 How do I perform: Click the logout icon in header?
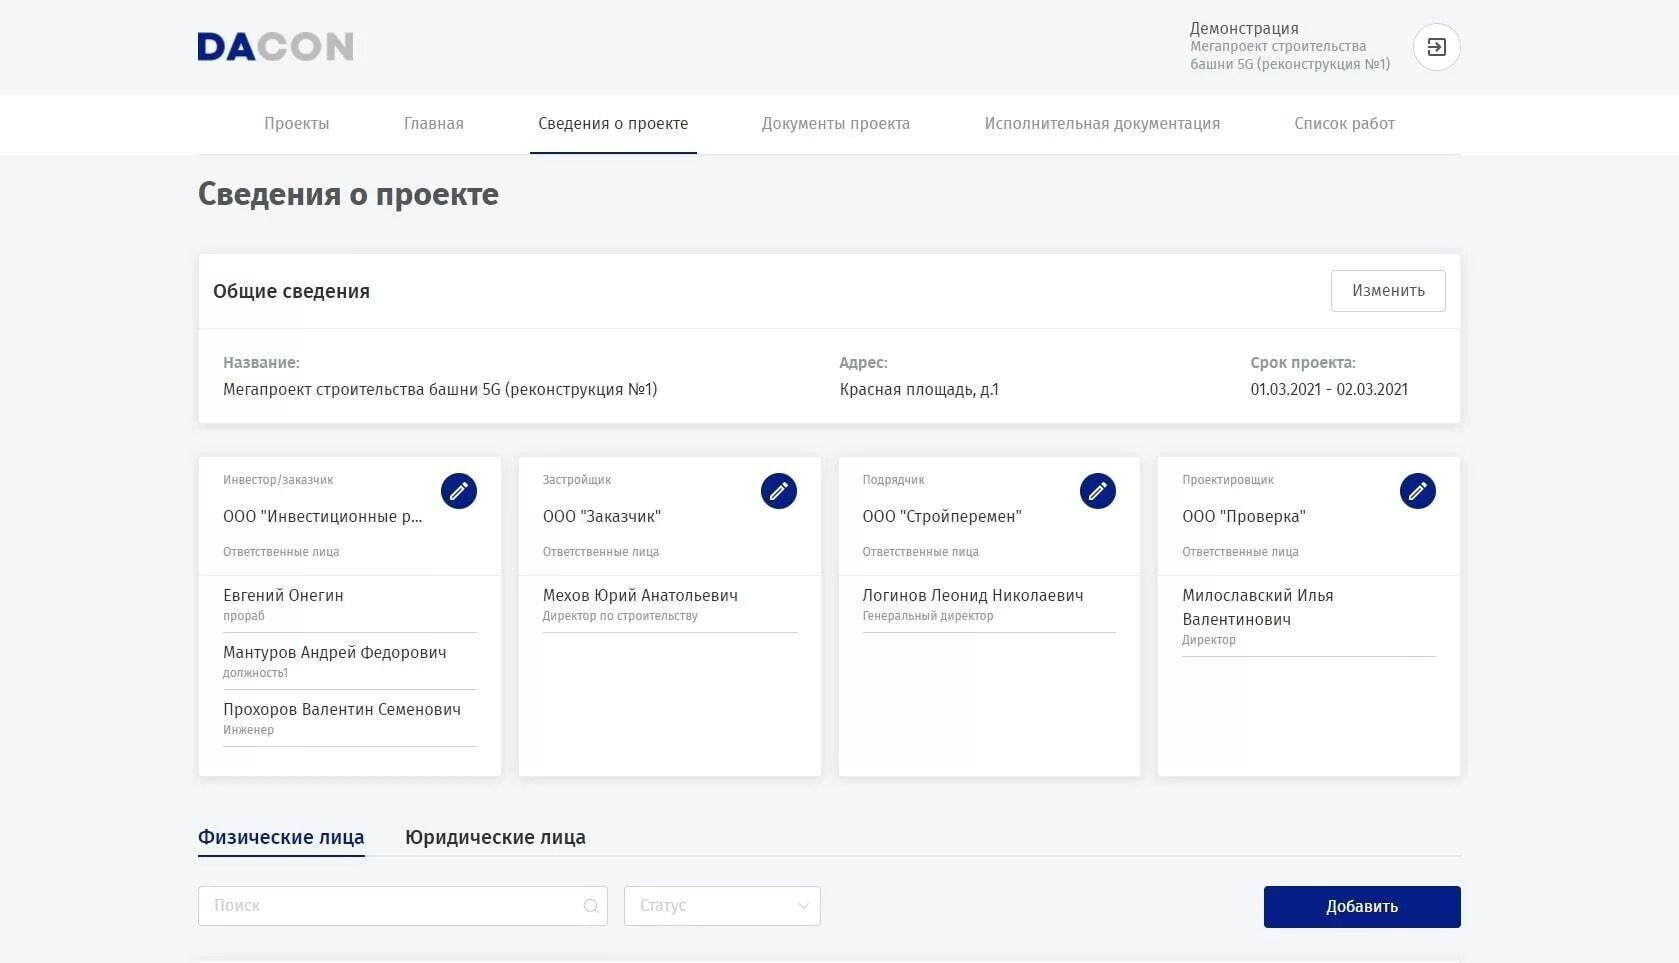click(x=1436, y=47)
